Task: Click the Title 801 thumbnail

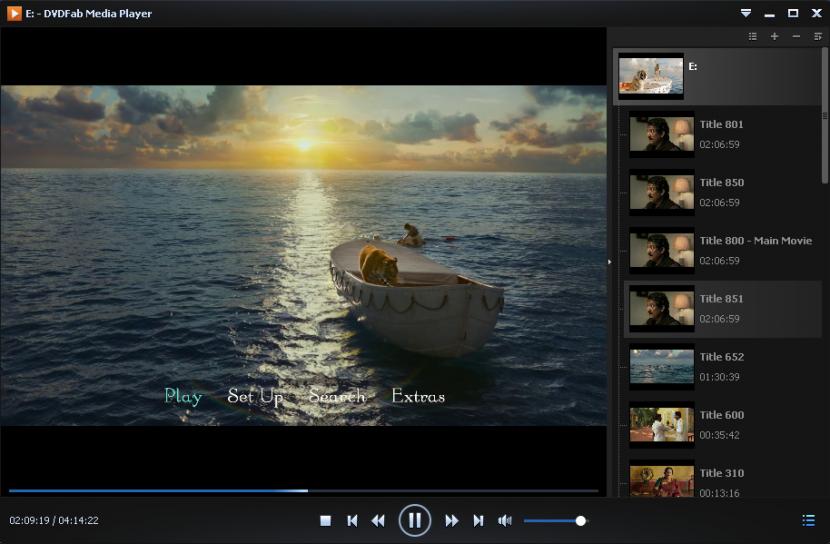Action: pos(662,134)
